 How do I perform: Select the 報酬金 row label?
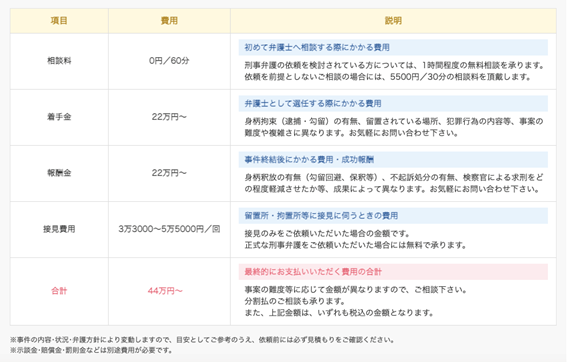tap(59, 173)
